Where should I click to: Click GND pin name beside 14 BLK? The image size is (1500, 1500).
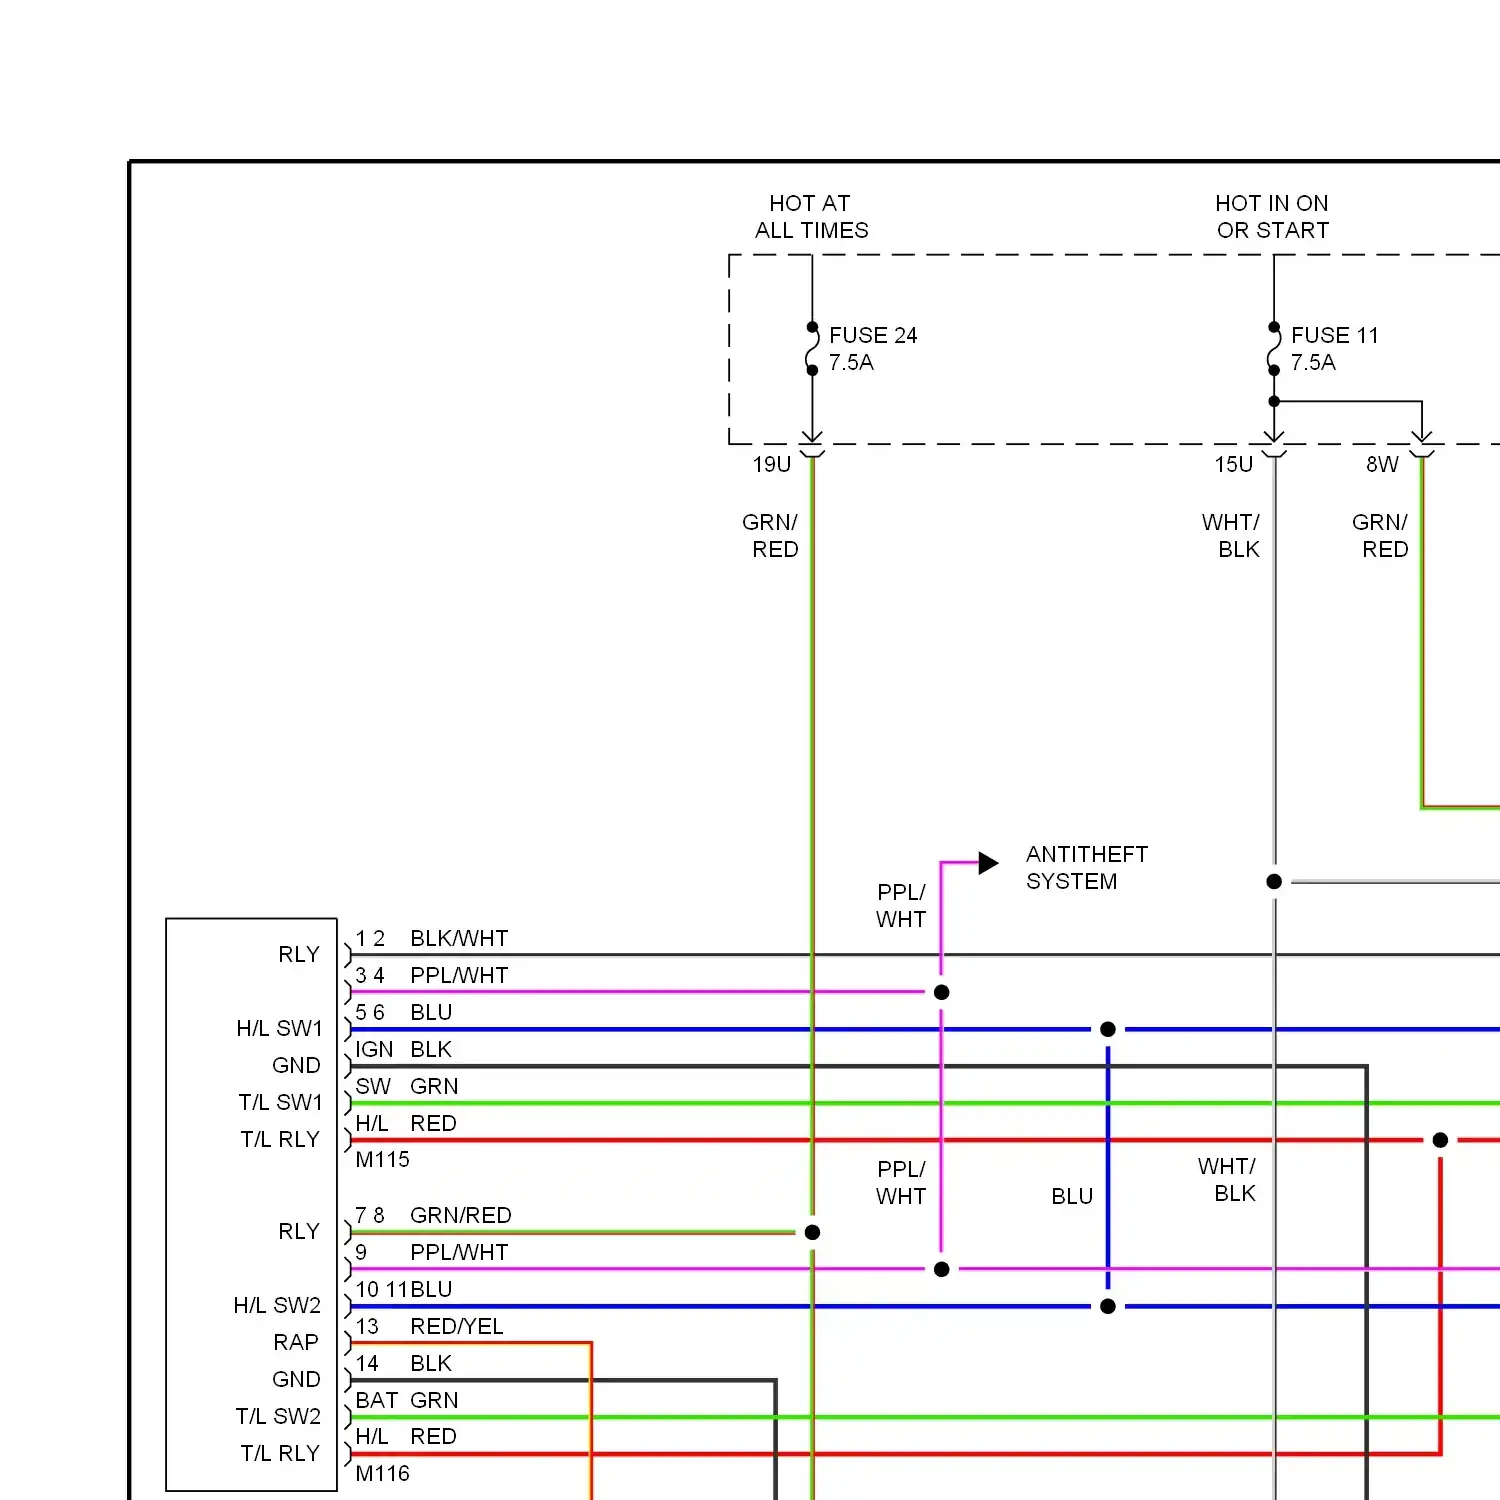(296, 1380)
